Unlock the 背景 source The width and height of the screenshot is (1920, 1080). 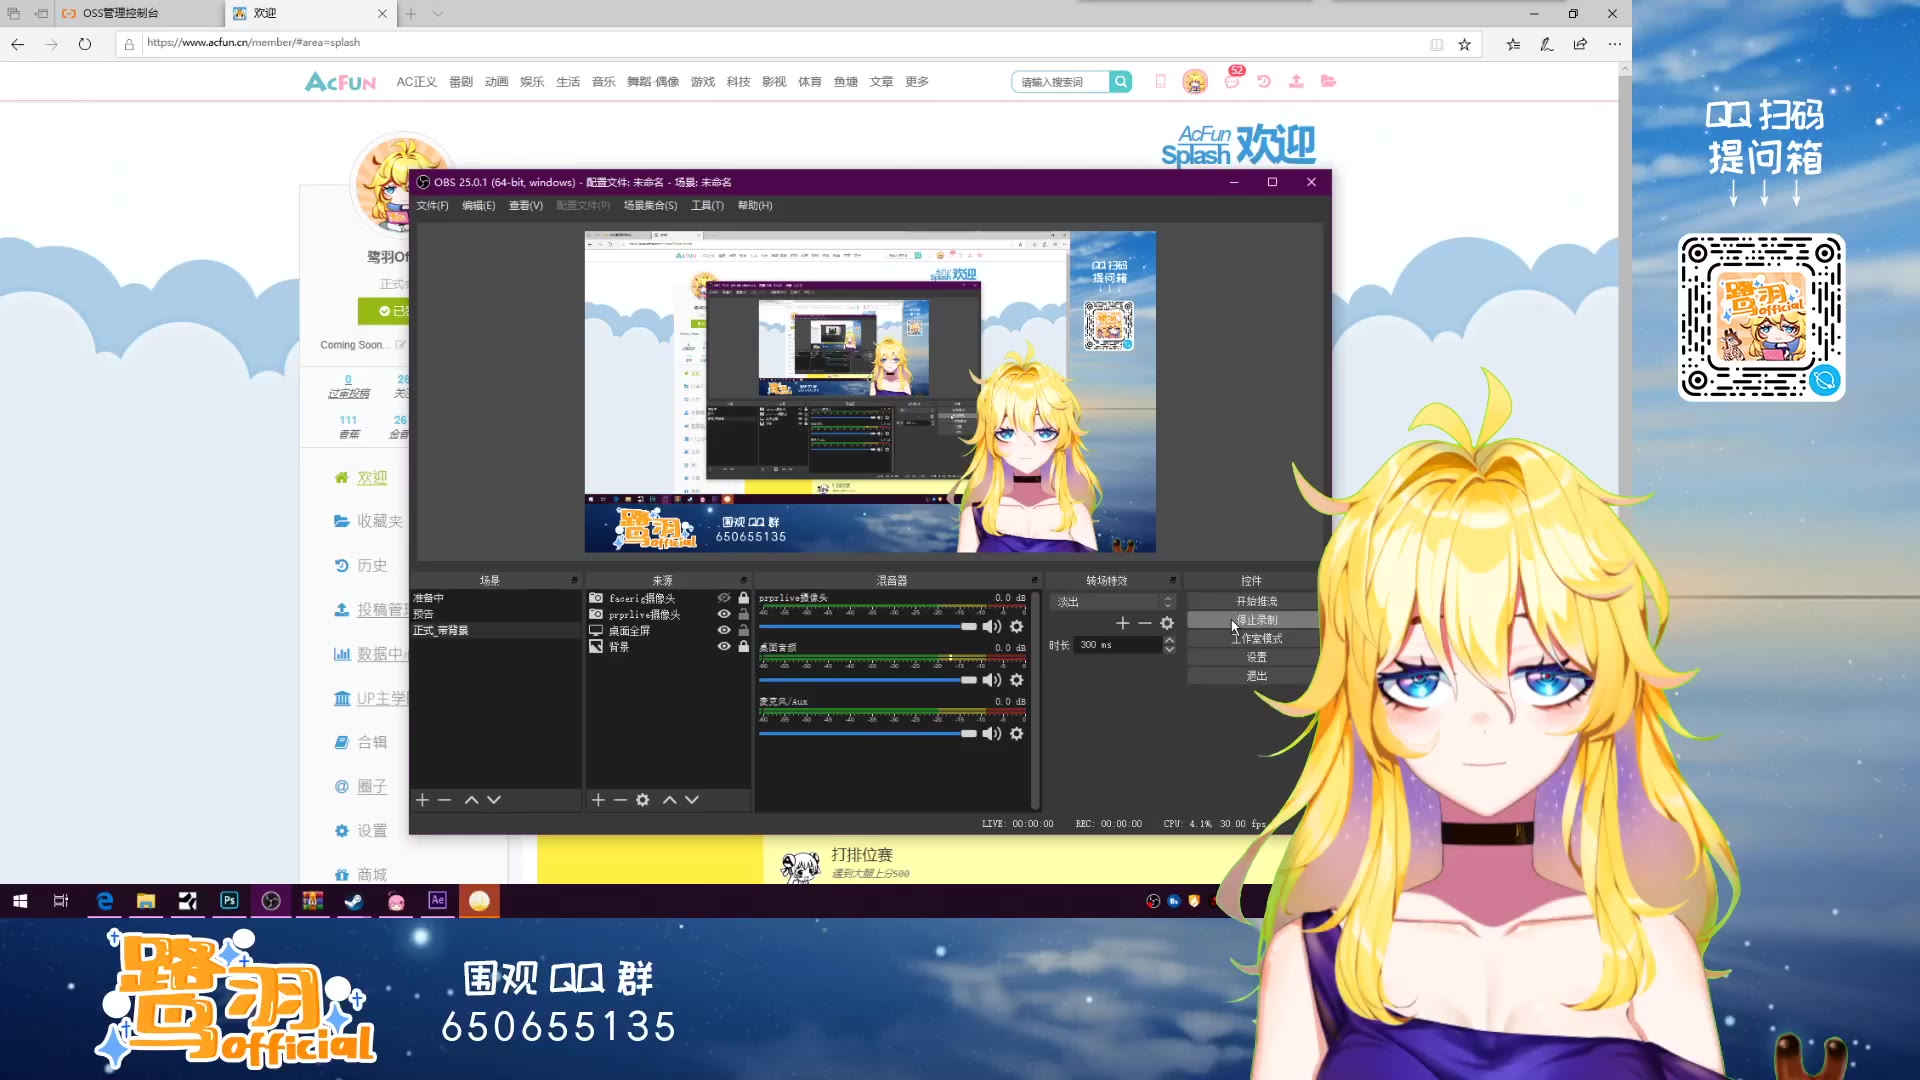pyautogui.click(x=743, y=647)
